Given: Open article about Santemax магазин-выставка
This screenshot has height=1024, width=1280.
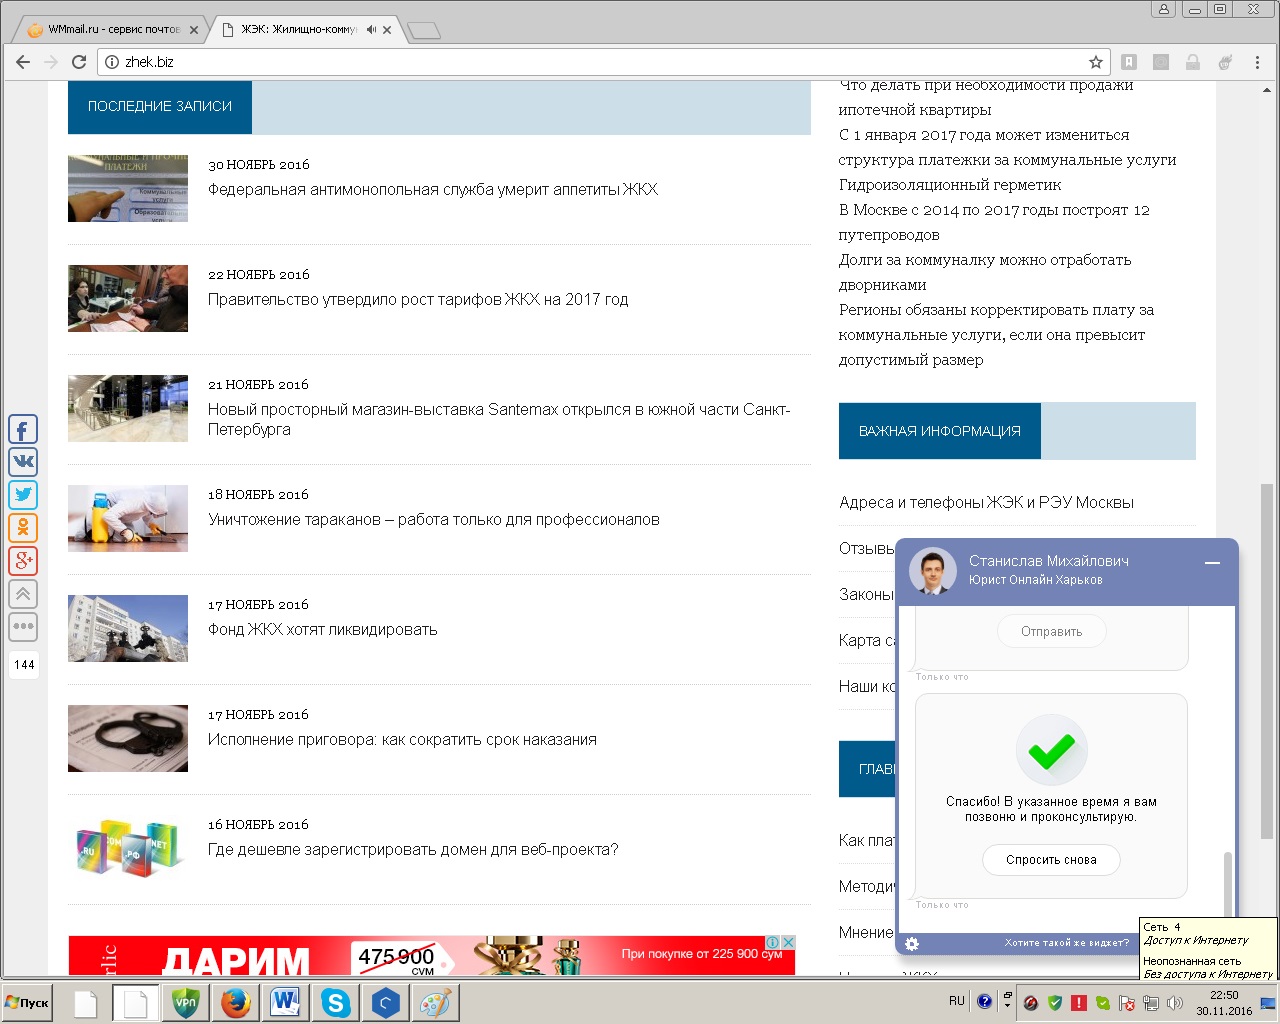Looking at the screenshot, I should tap(499, 419).
